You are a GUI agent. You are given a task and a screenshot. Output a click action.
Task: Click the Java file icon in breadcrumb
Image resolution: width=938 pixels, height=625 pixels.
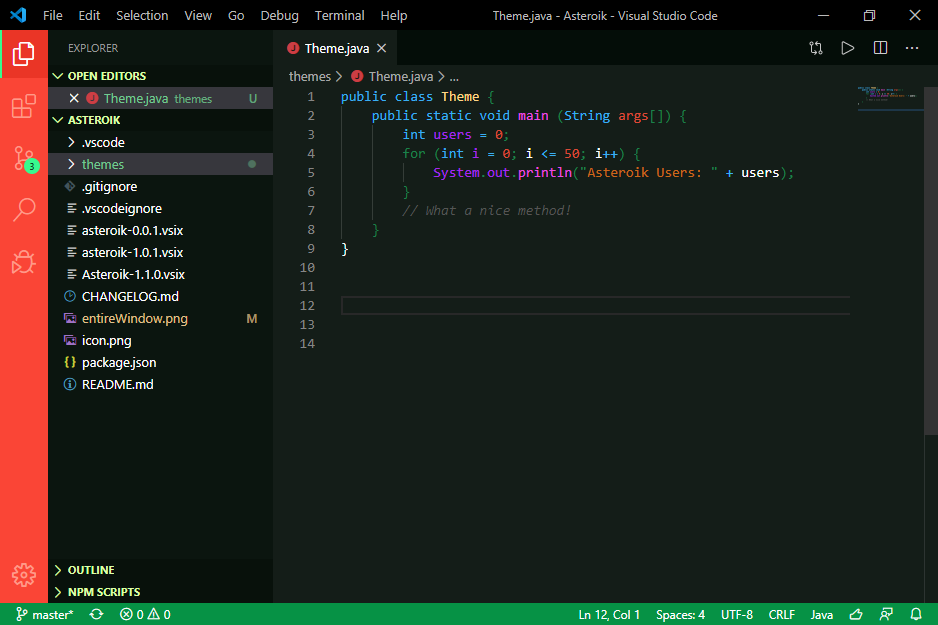[357, 76]
